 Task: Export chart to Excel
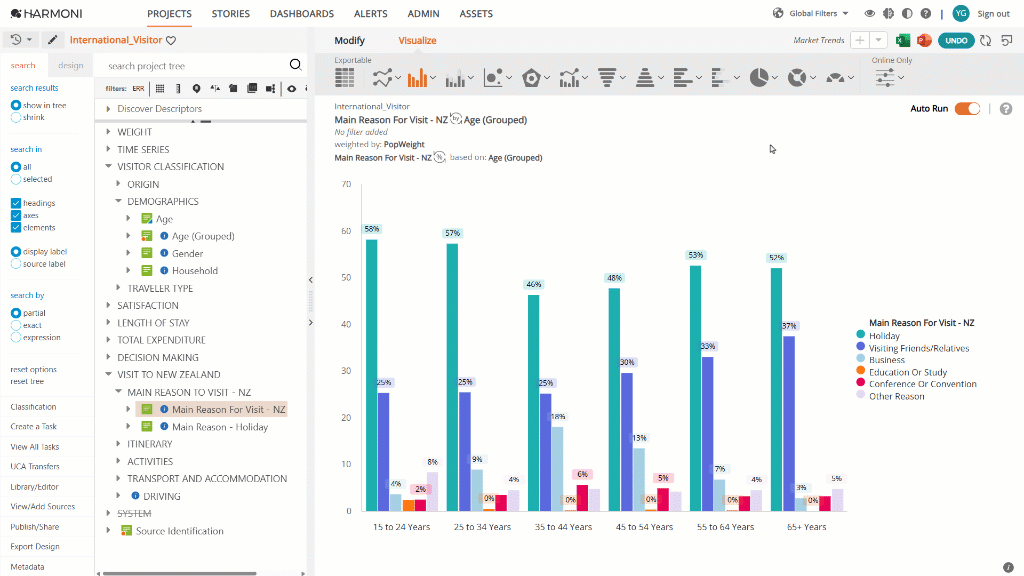coord(903,40)
